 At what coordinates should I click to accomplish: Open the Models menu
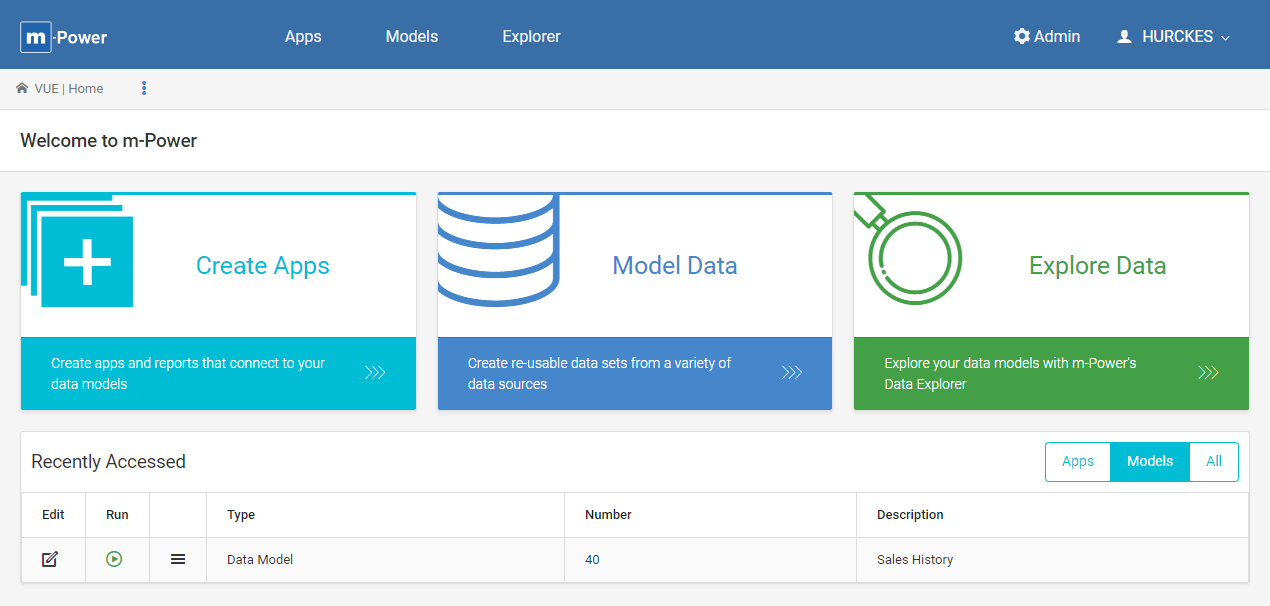click(x=412, y=36)
